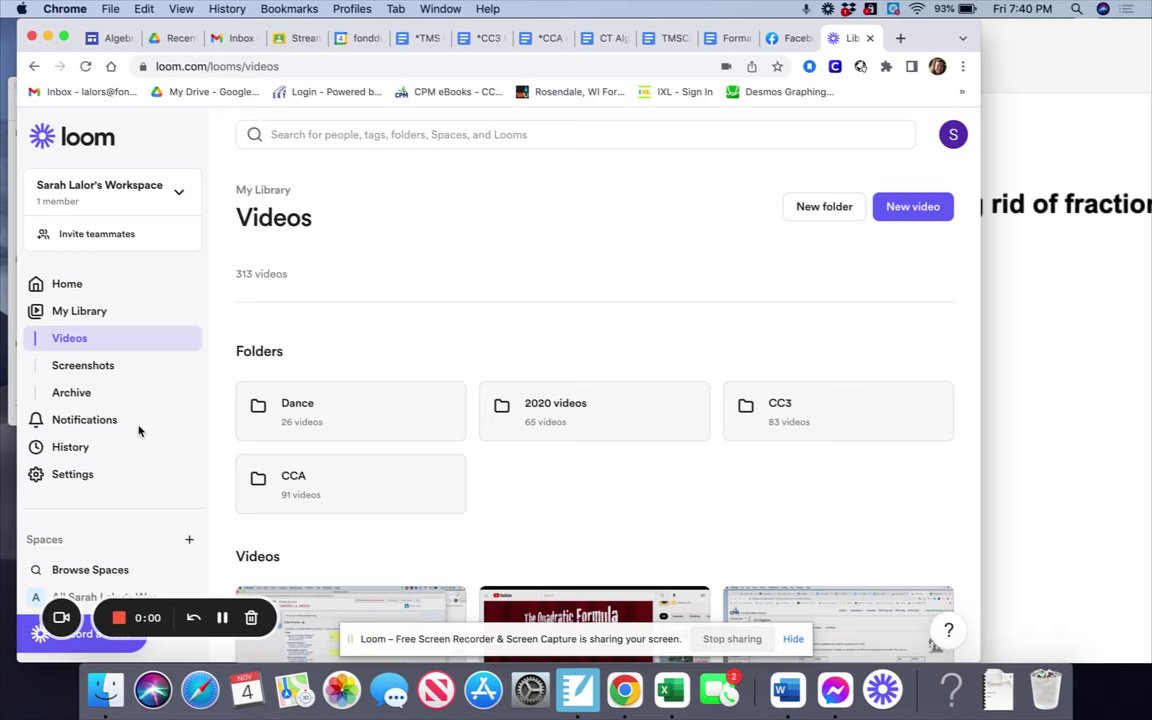Open Chrome three-dot menu
This screenshot has height=720, width=1152.
(x=962, y=66)
